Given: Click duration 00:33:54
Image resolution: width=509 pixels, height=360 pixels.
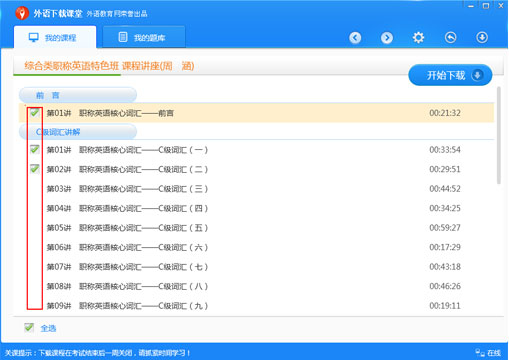Looking at the screenshot, I should (x=445, y=150).
